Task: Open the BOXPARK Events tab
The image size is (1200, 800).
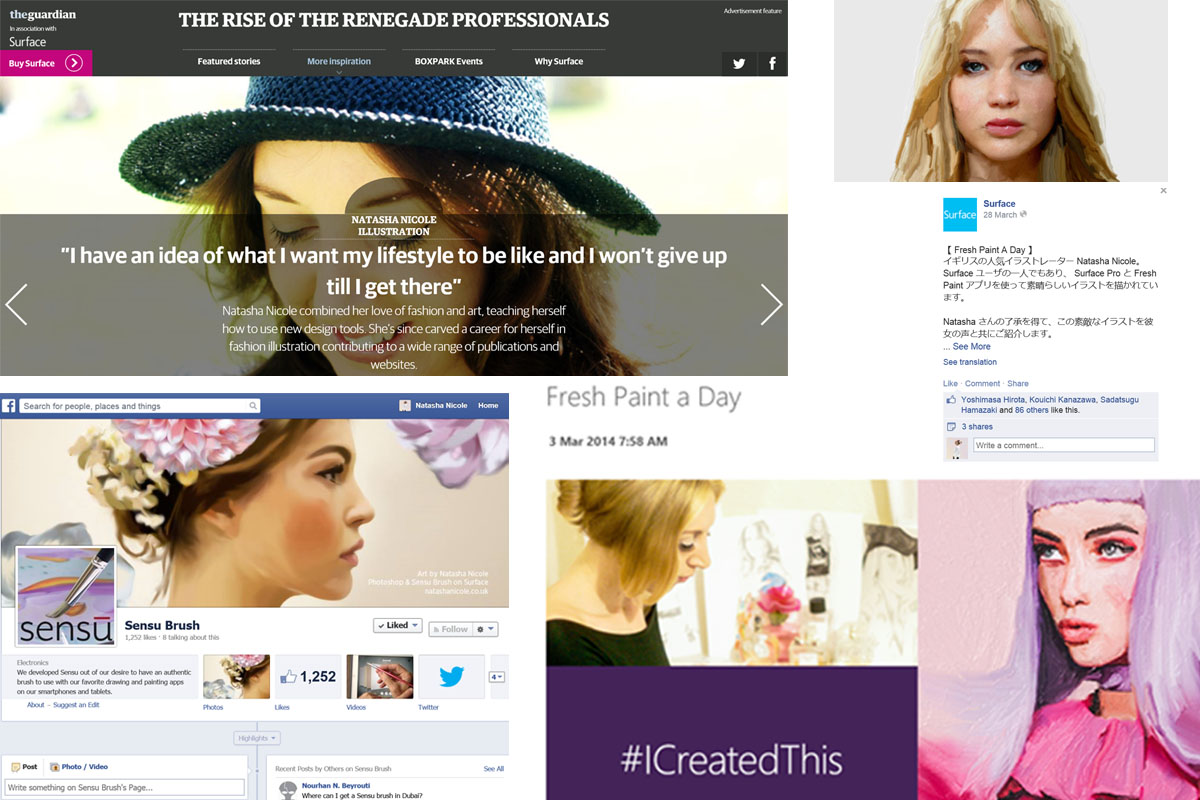Action: click(449, 61)
